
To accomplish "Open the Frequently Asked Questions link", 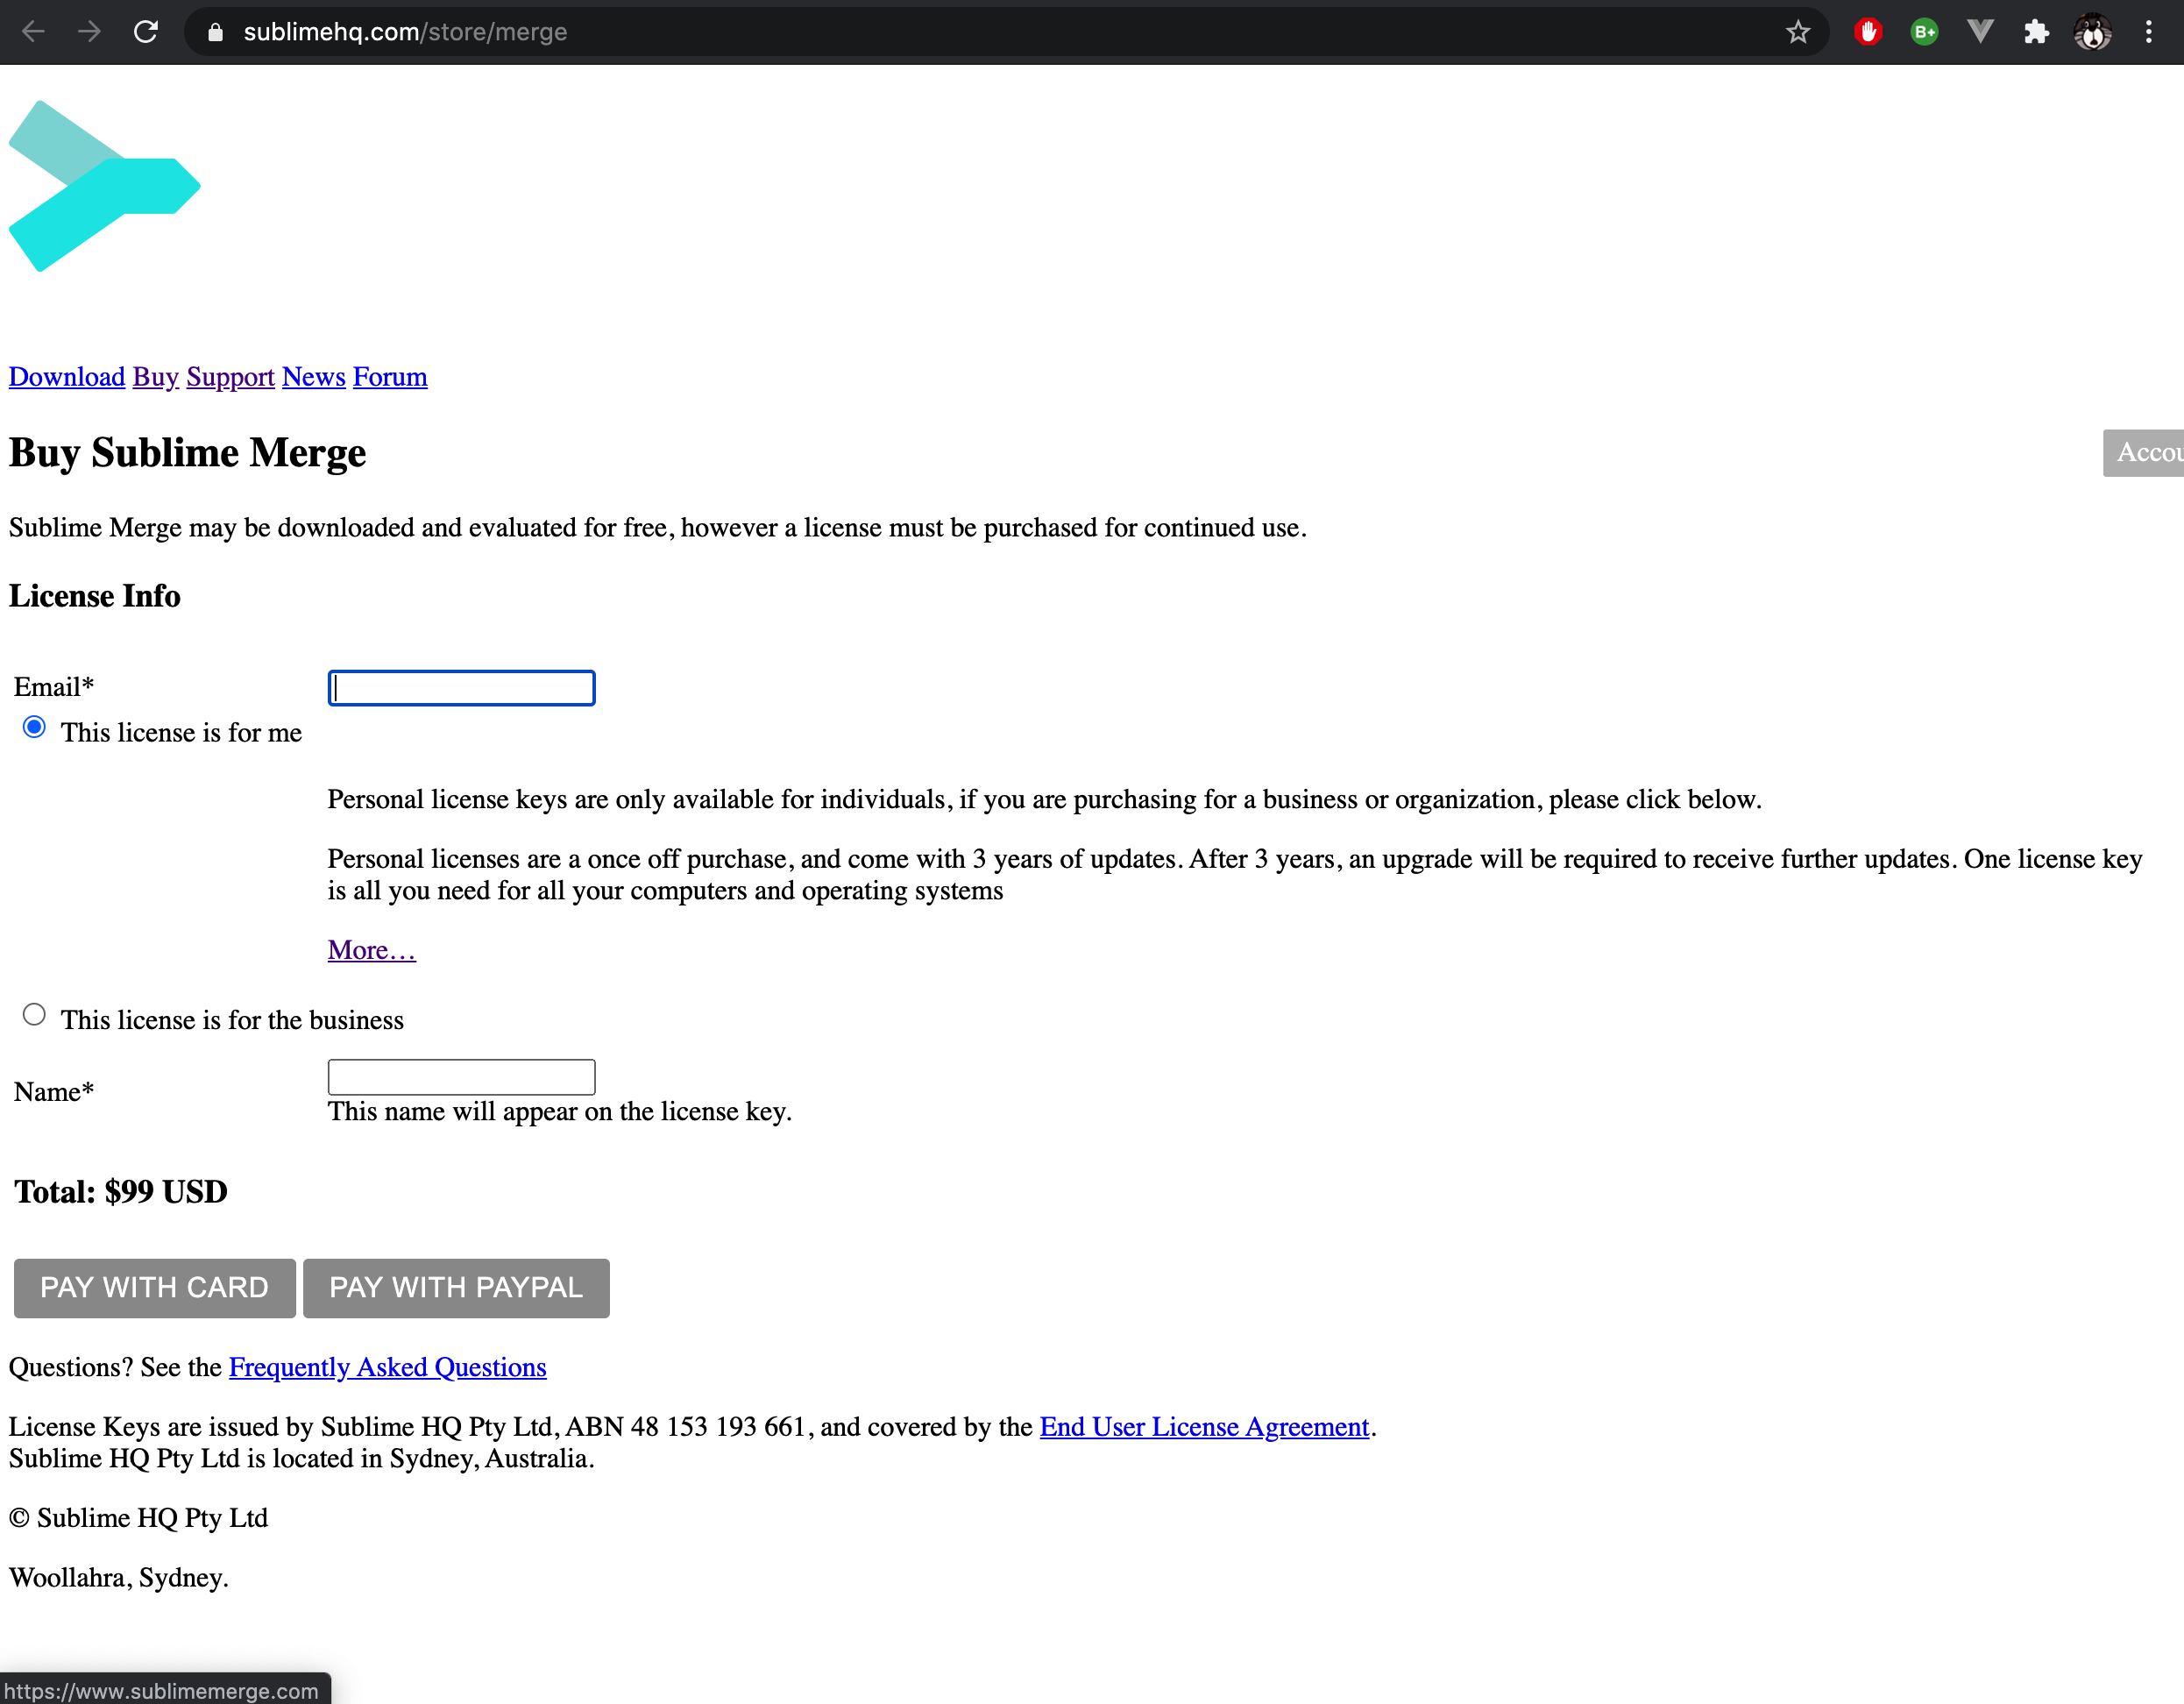I will point(387,1367).
